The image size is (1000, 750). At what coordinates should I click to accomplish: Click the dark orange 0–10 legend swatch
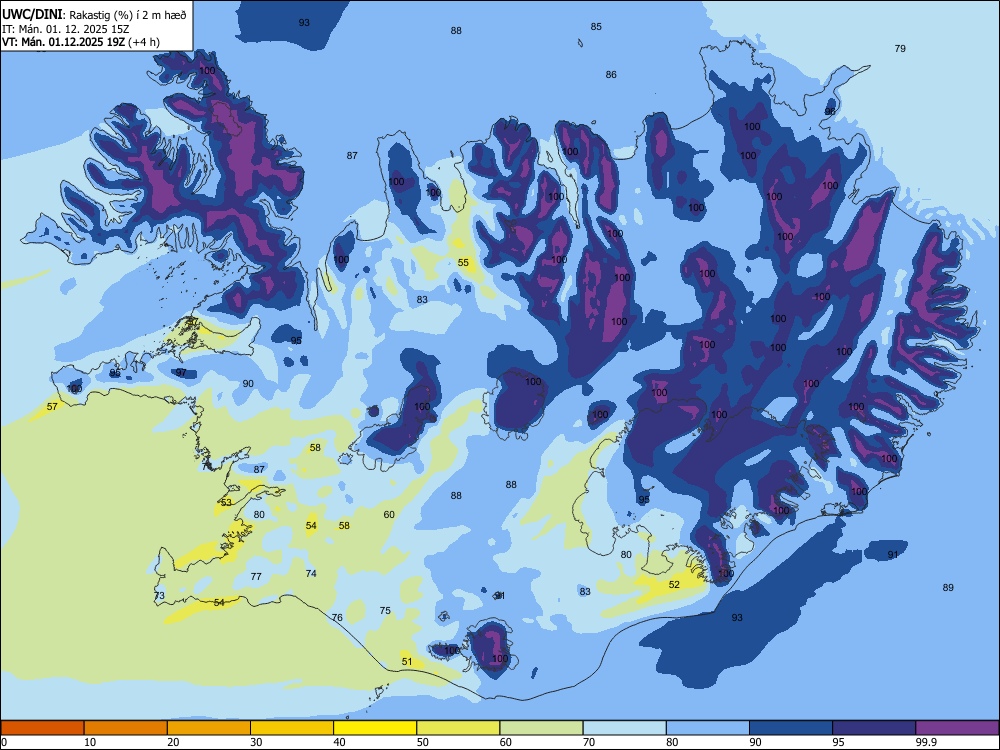coord(42,728)
